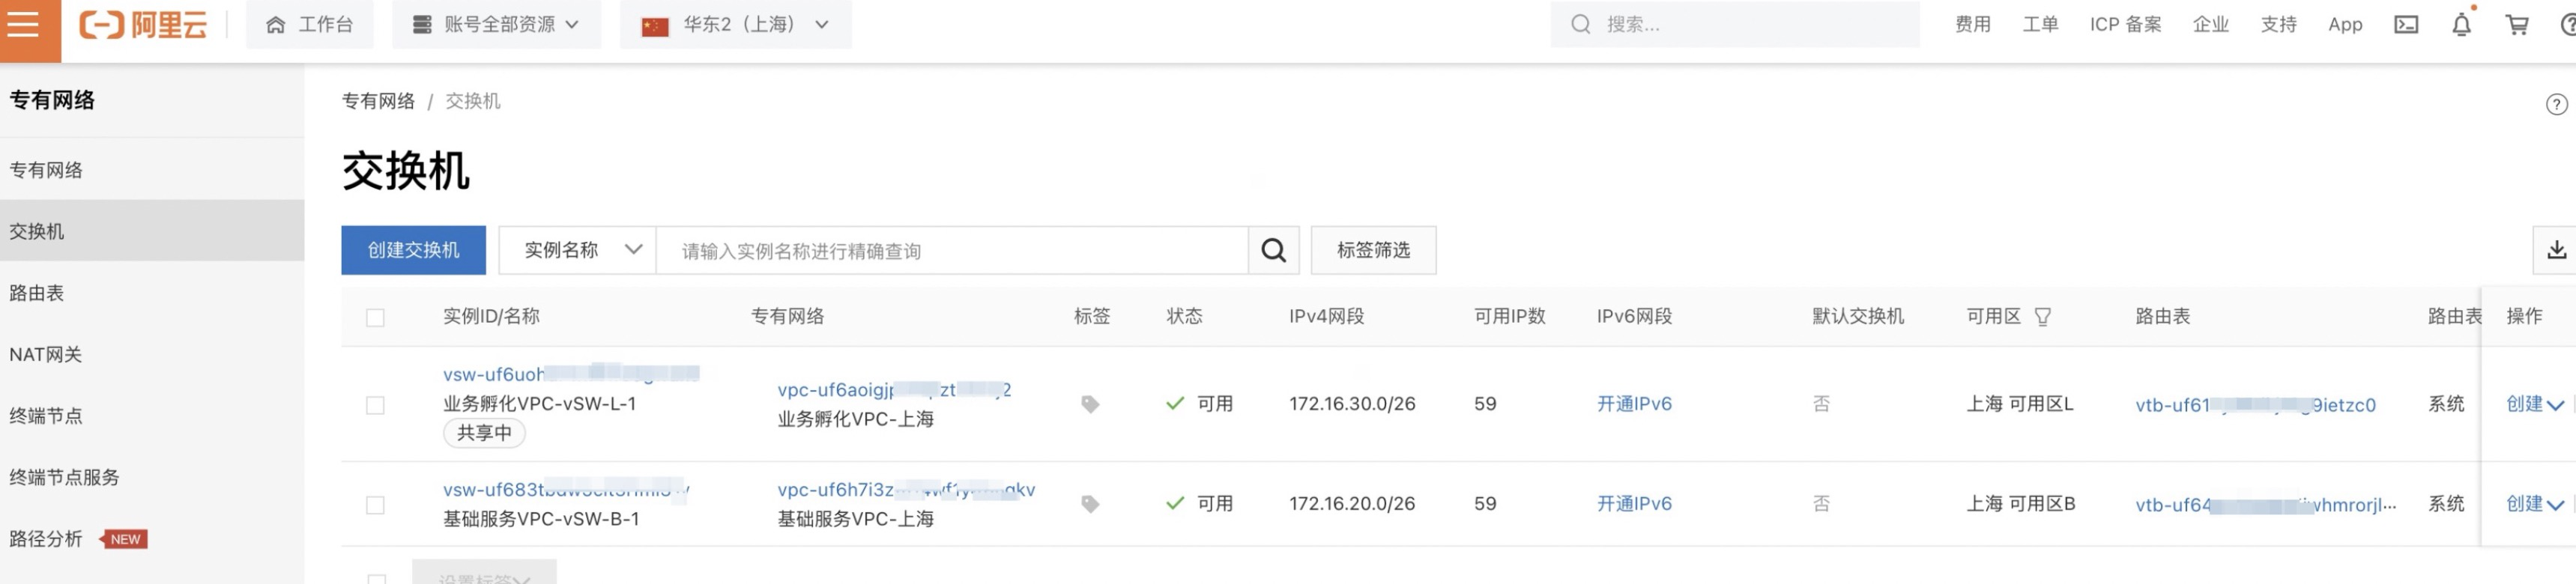Click the availability zone filter funnel
Image resolution: width=2576 pixels, height=584 pixels.
(2042, 317)
